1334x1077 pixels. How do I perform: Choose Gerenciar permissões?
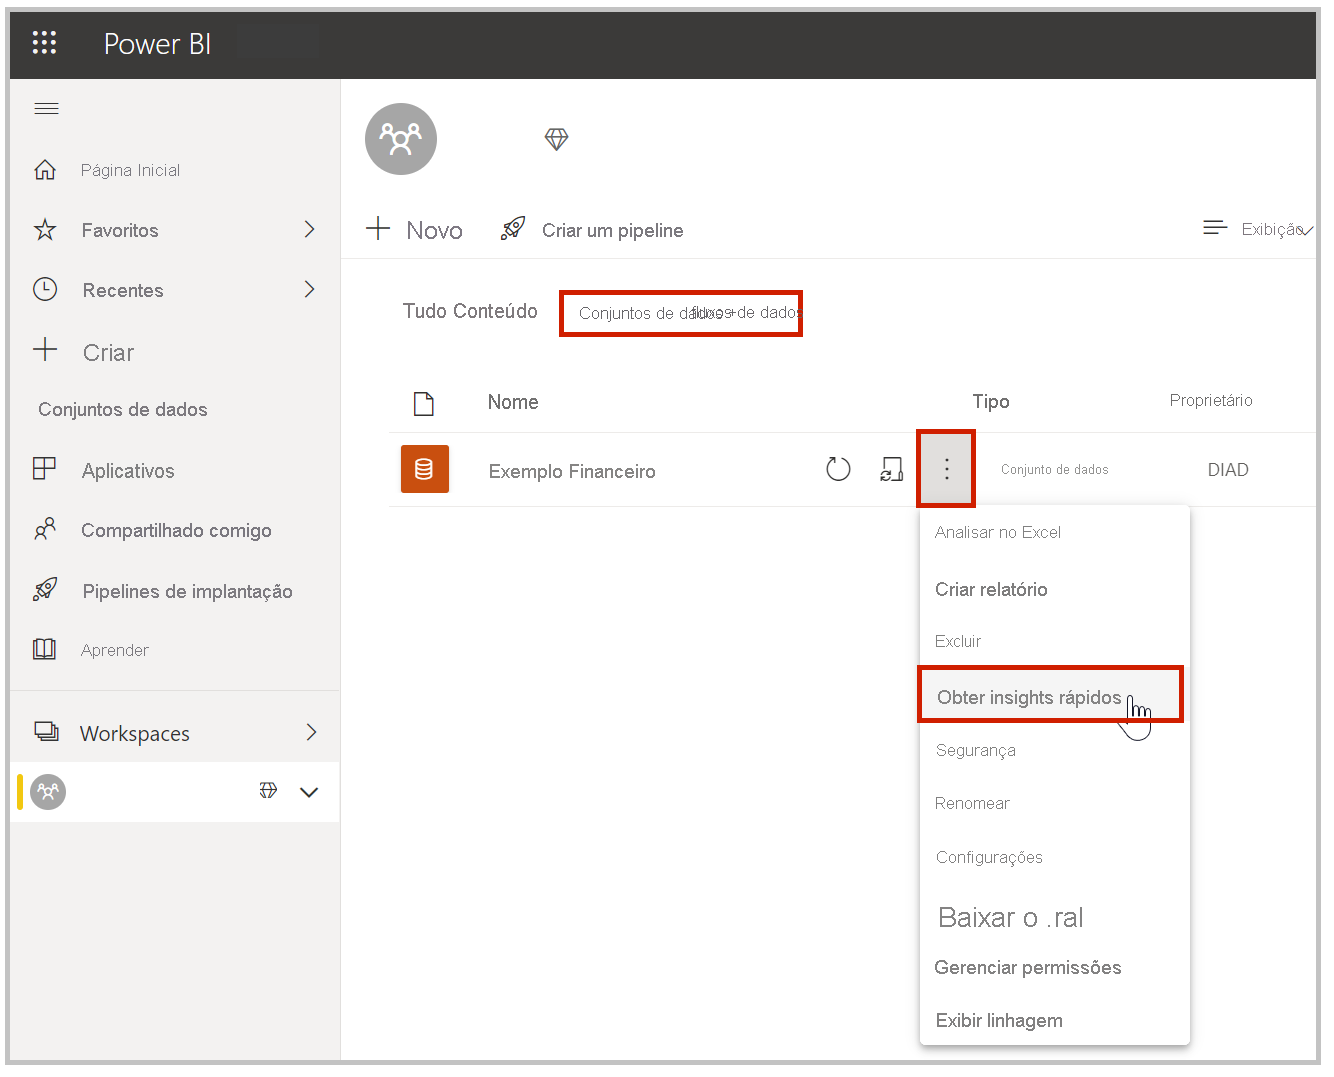(1028, 967)
